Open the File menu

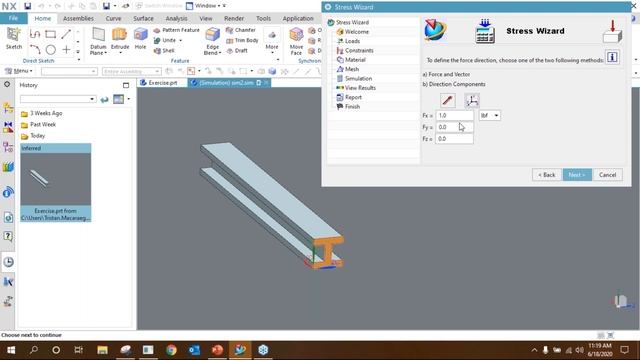pos(13,18)
